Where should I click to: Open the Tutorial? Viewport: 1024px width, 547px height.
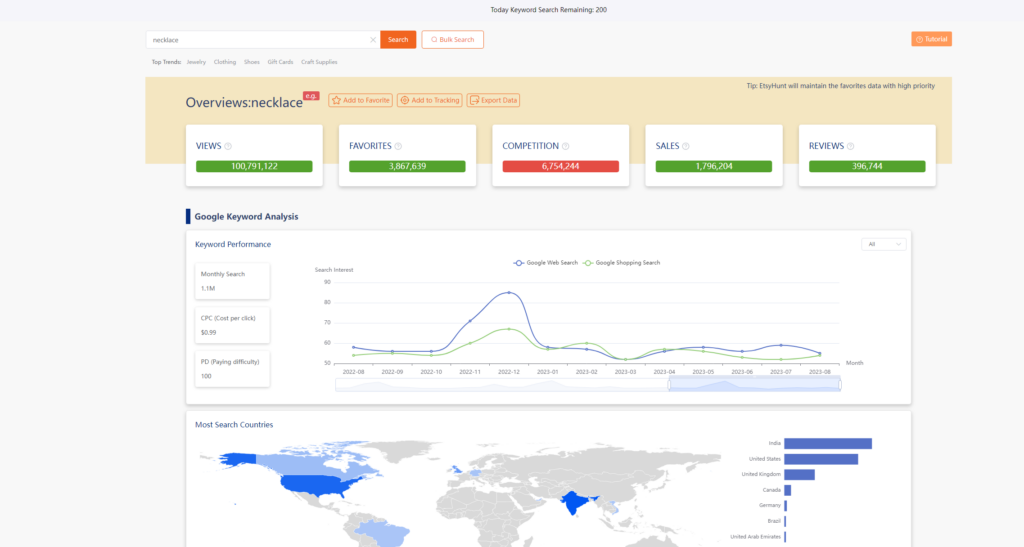click(931, 39)
